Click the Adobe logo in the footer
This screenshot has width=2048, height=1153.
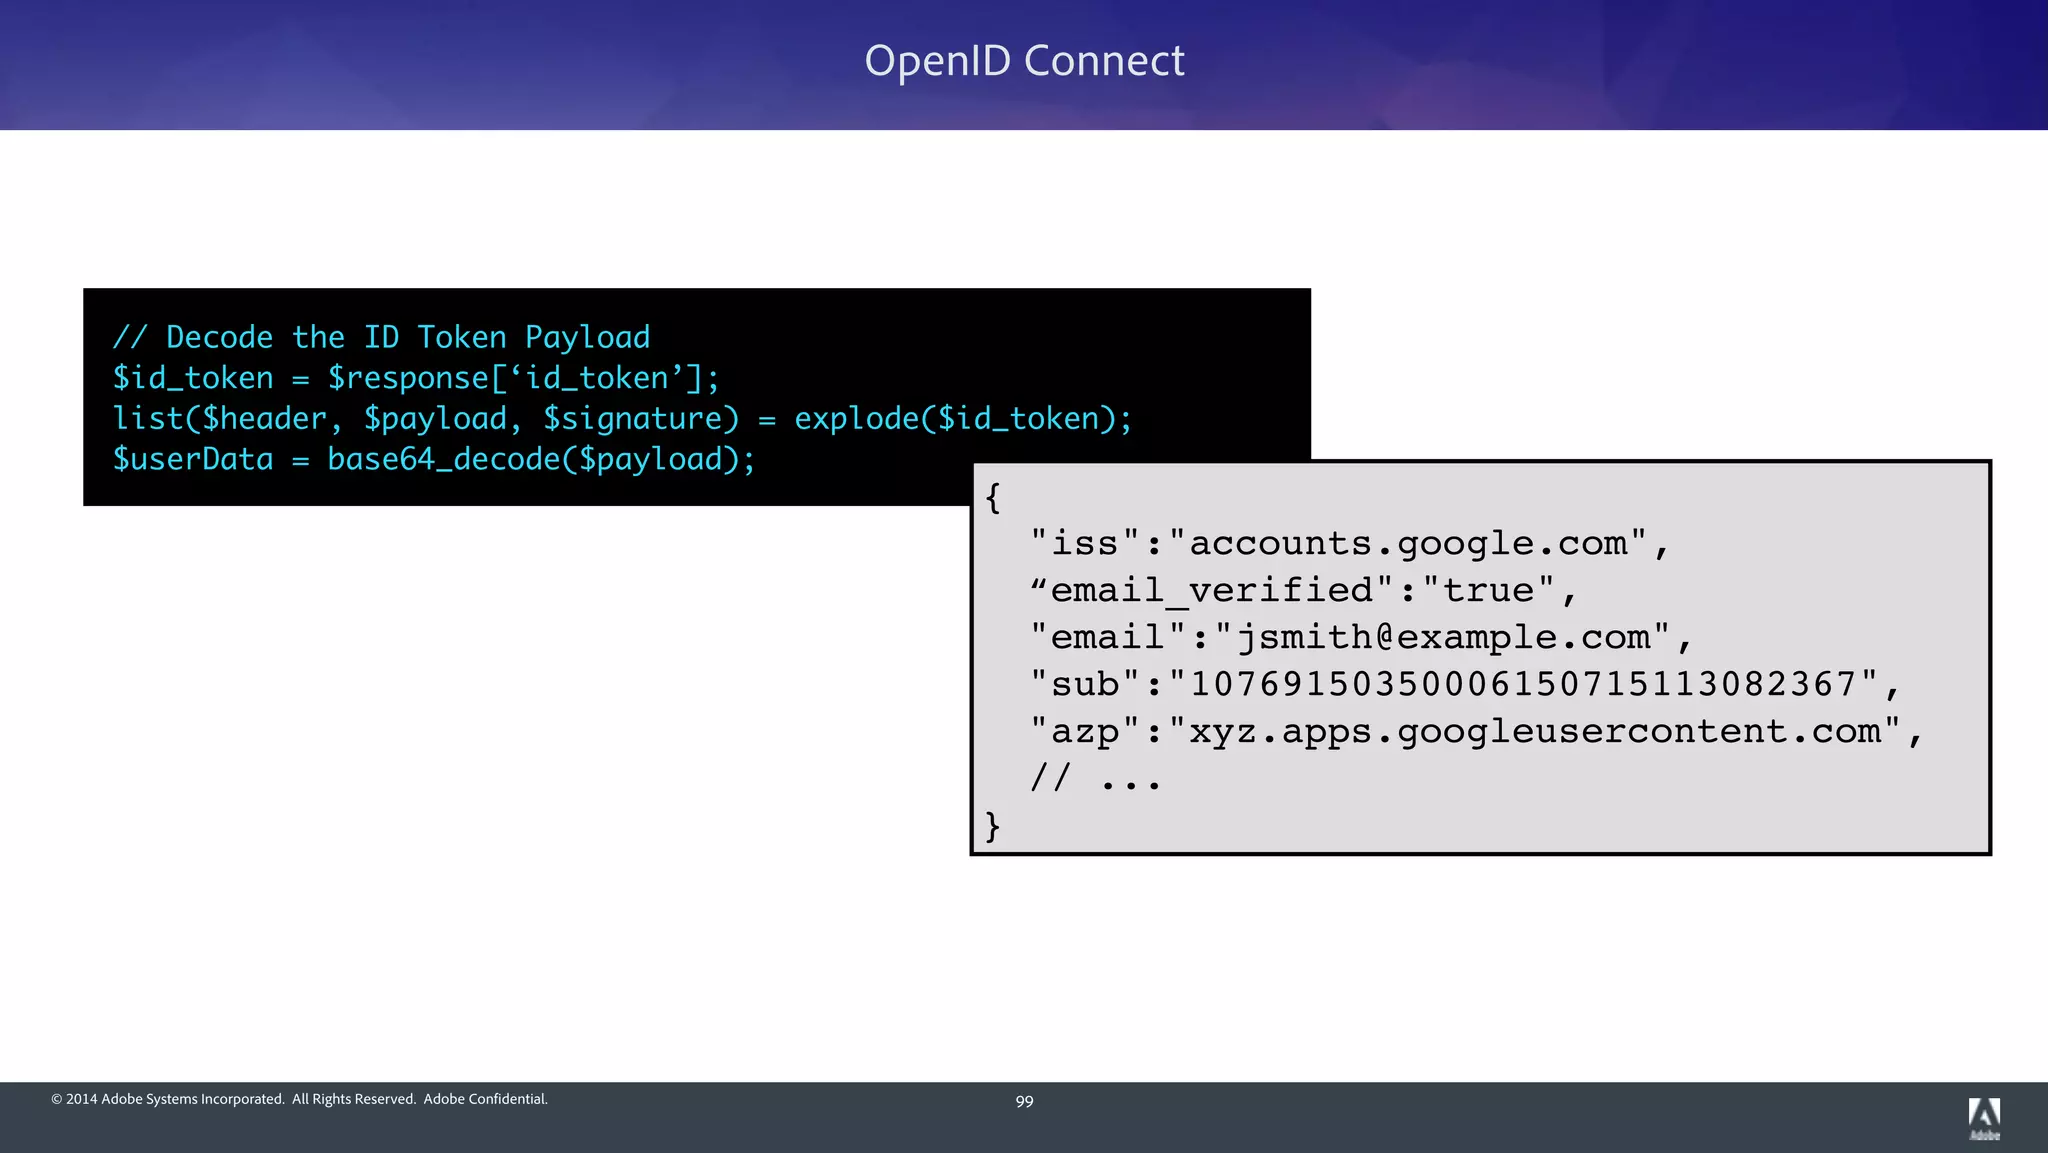point(1984,1118)
